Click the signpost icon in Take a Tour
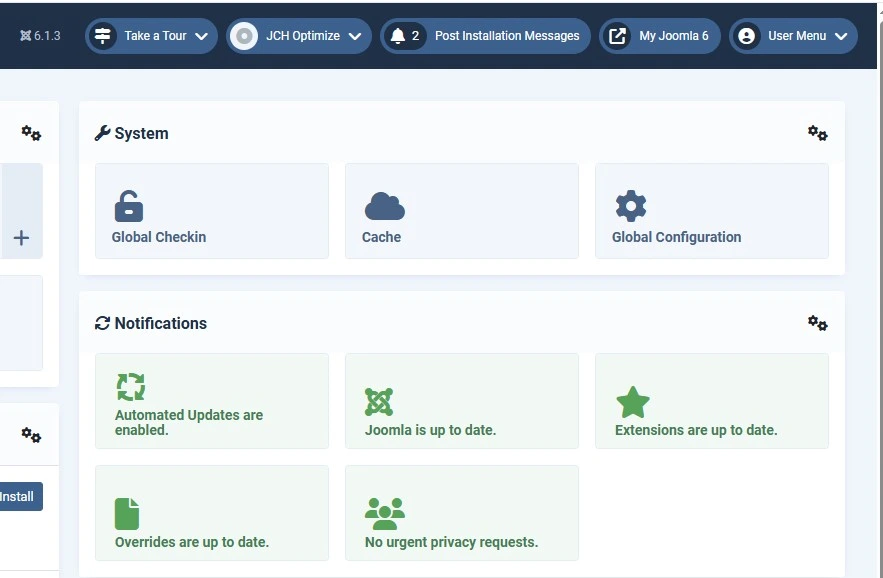Viewport: 883px width, 578px height. point(102,36)
